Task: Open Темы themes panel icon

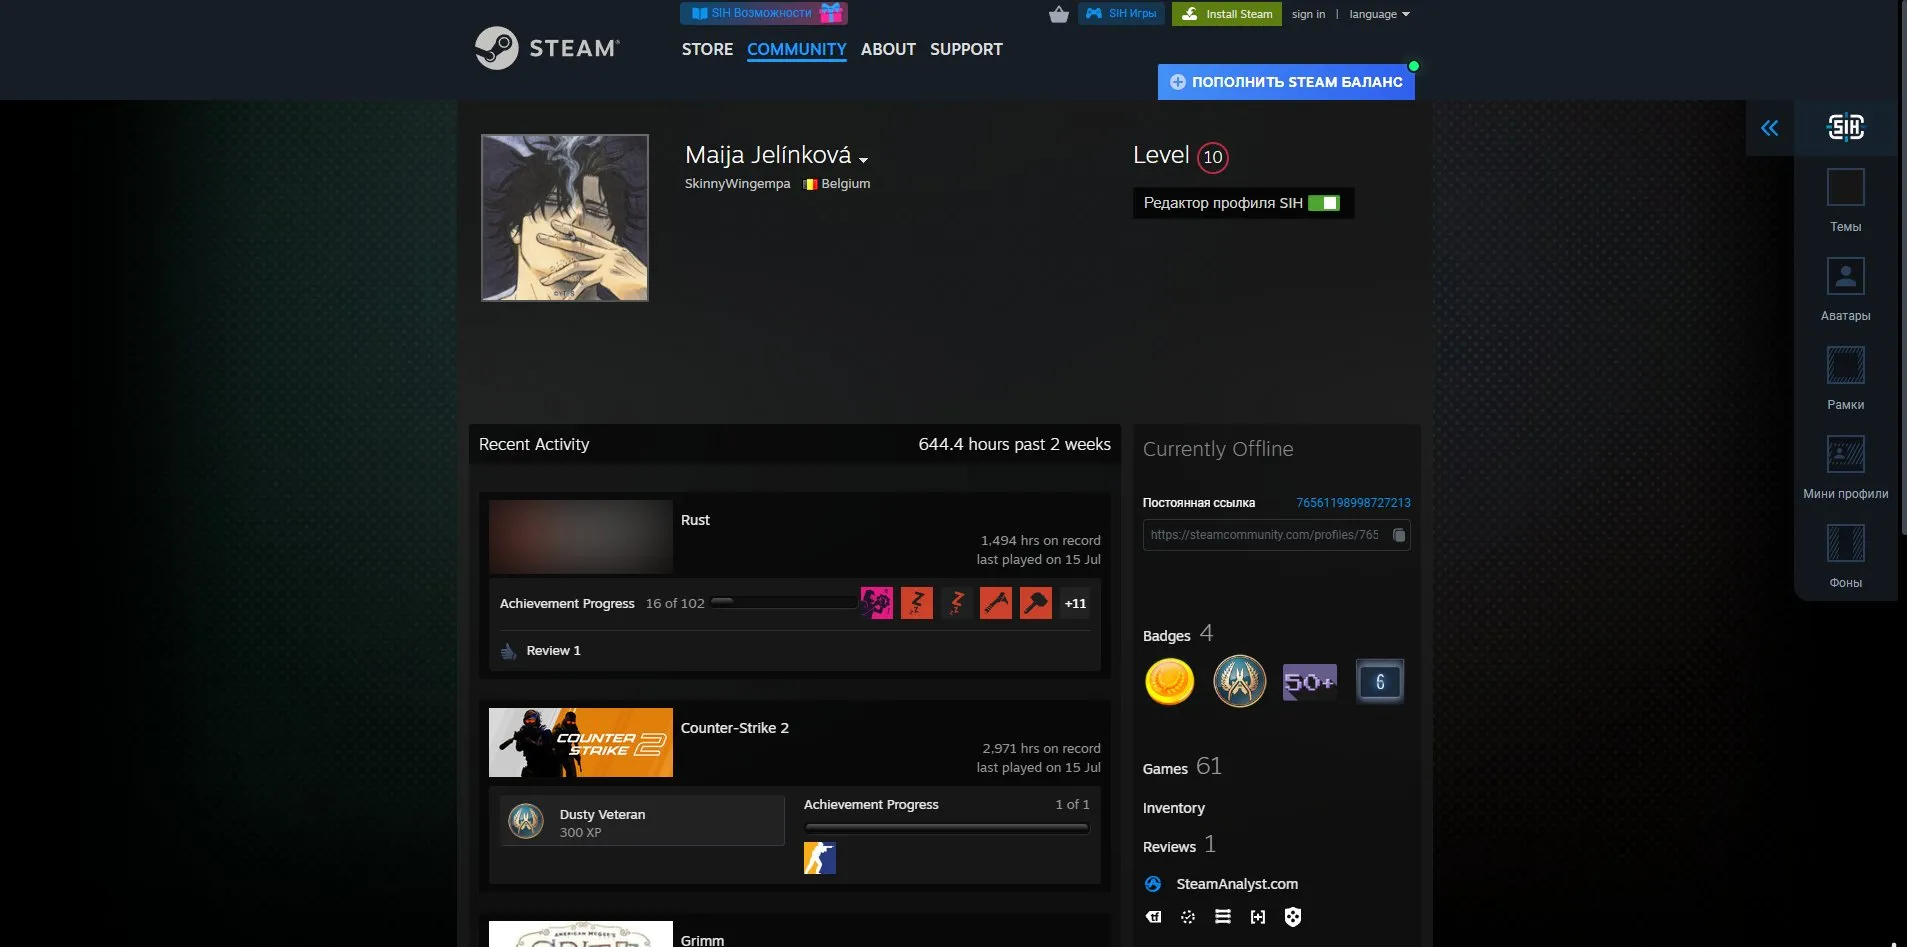Action: click(1846, 187)
